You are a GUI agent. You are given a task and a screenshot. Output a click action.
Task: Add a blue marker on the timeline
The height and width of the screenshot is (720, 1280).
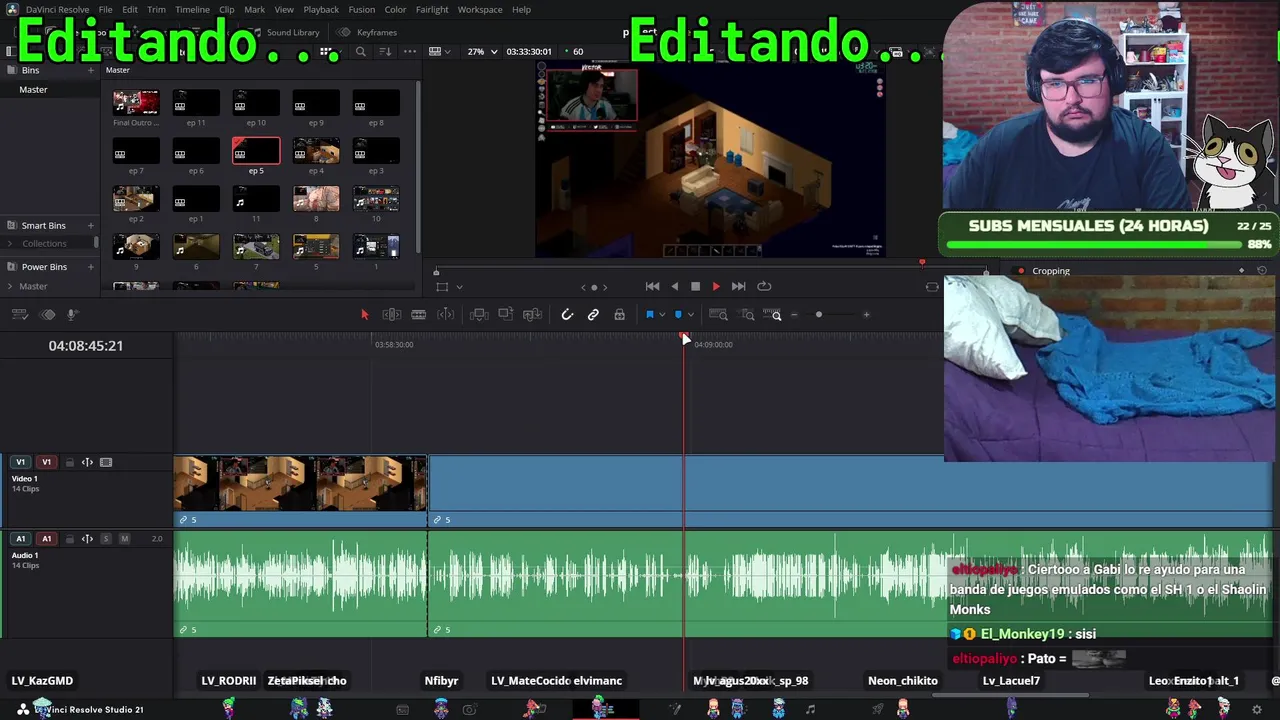point(678,315)
